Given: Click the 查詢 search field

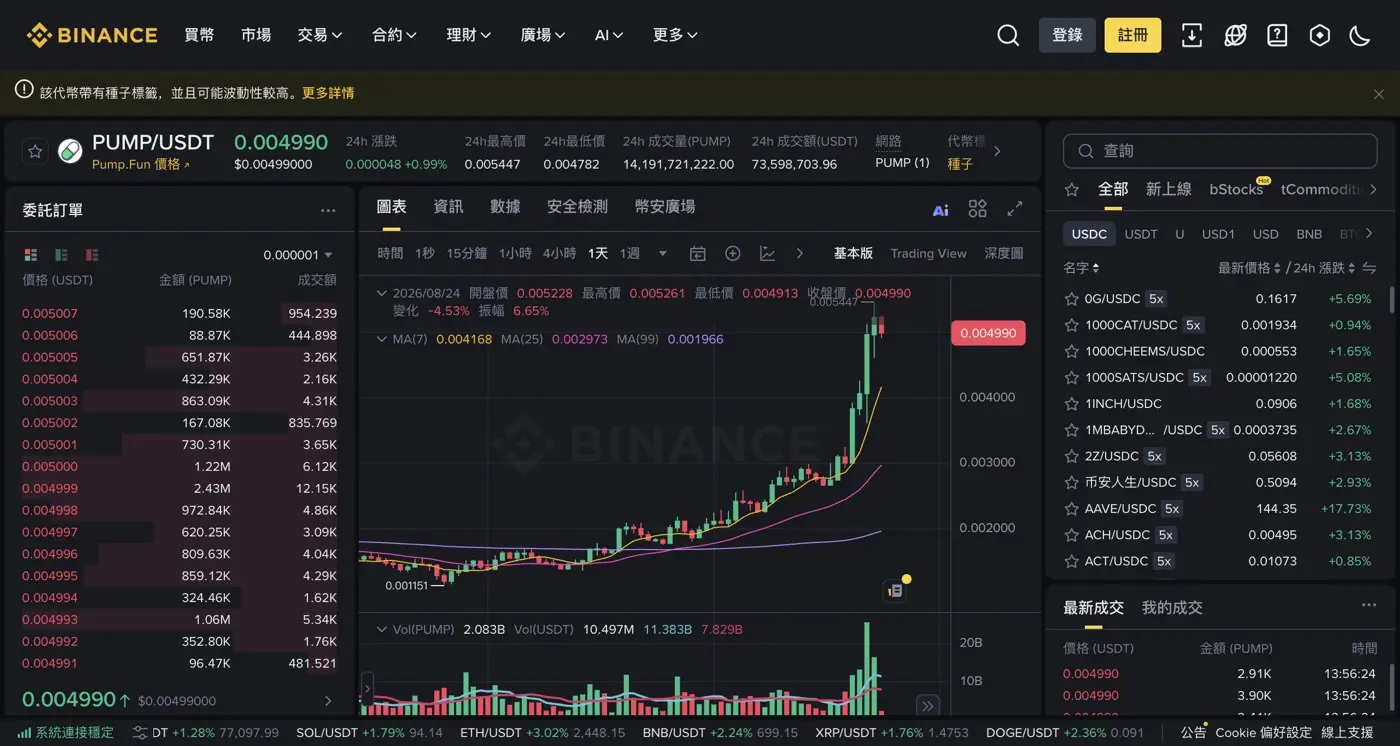Looking at the screenshot, I should point(1220,151).
